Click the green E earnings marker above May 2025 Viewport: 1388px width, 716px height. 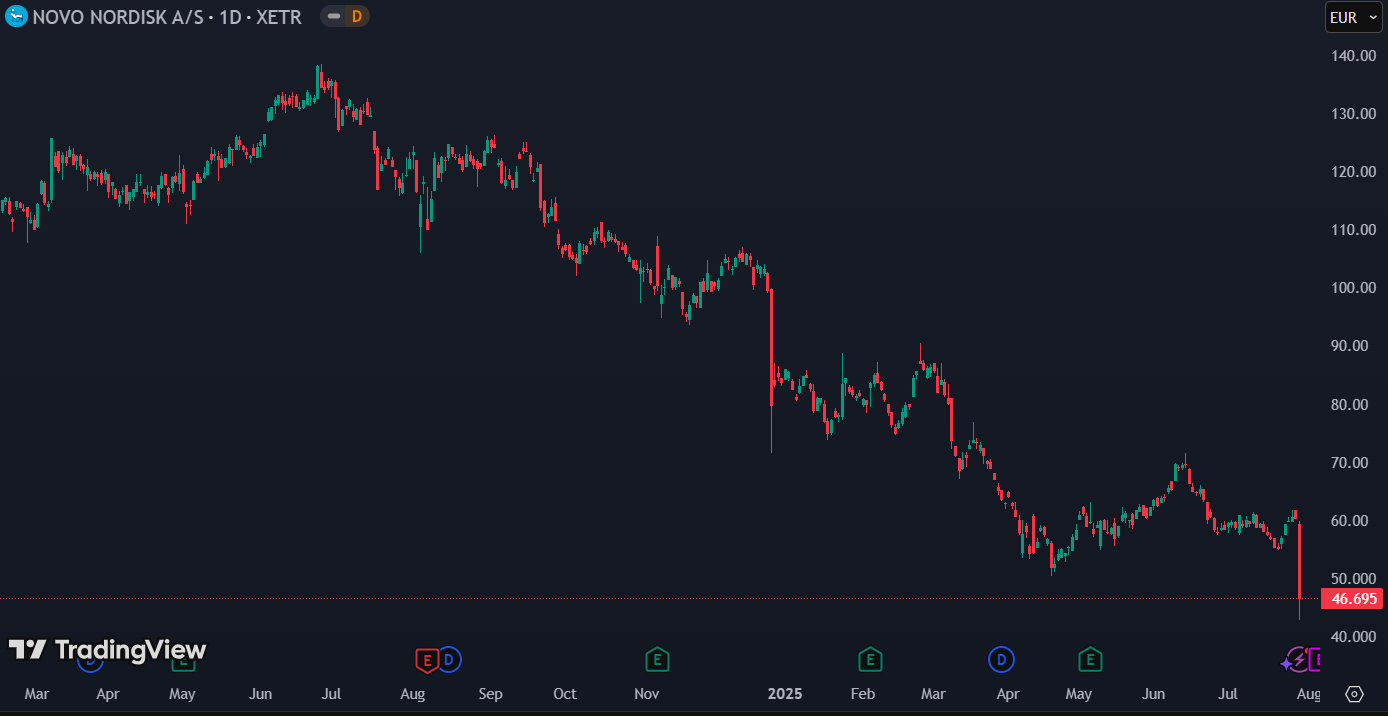(x=1090, y=659)
